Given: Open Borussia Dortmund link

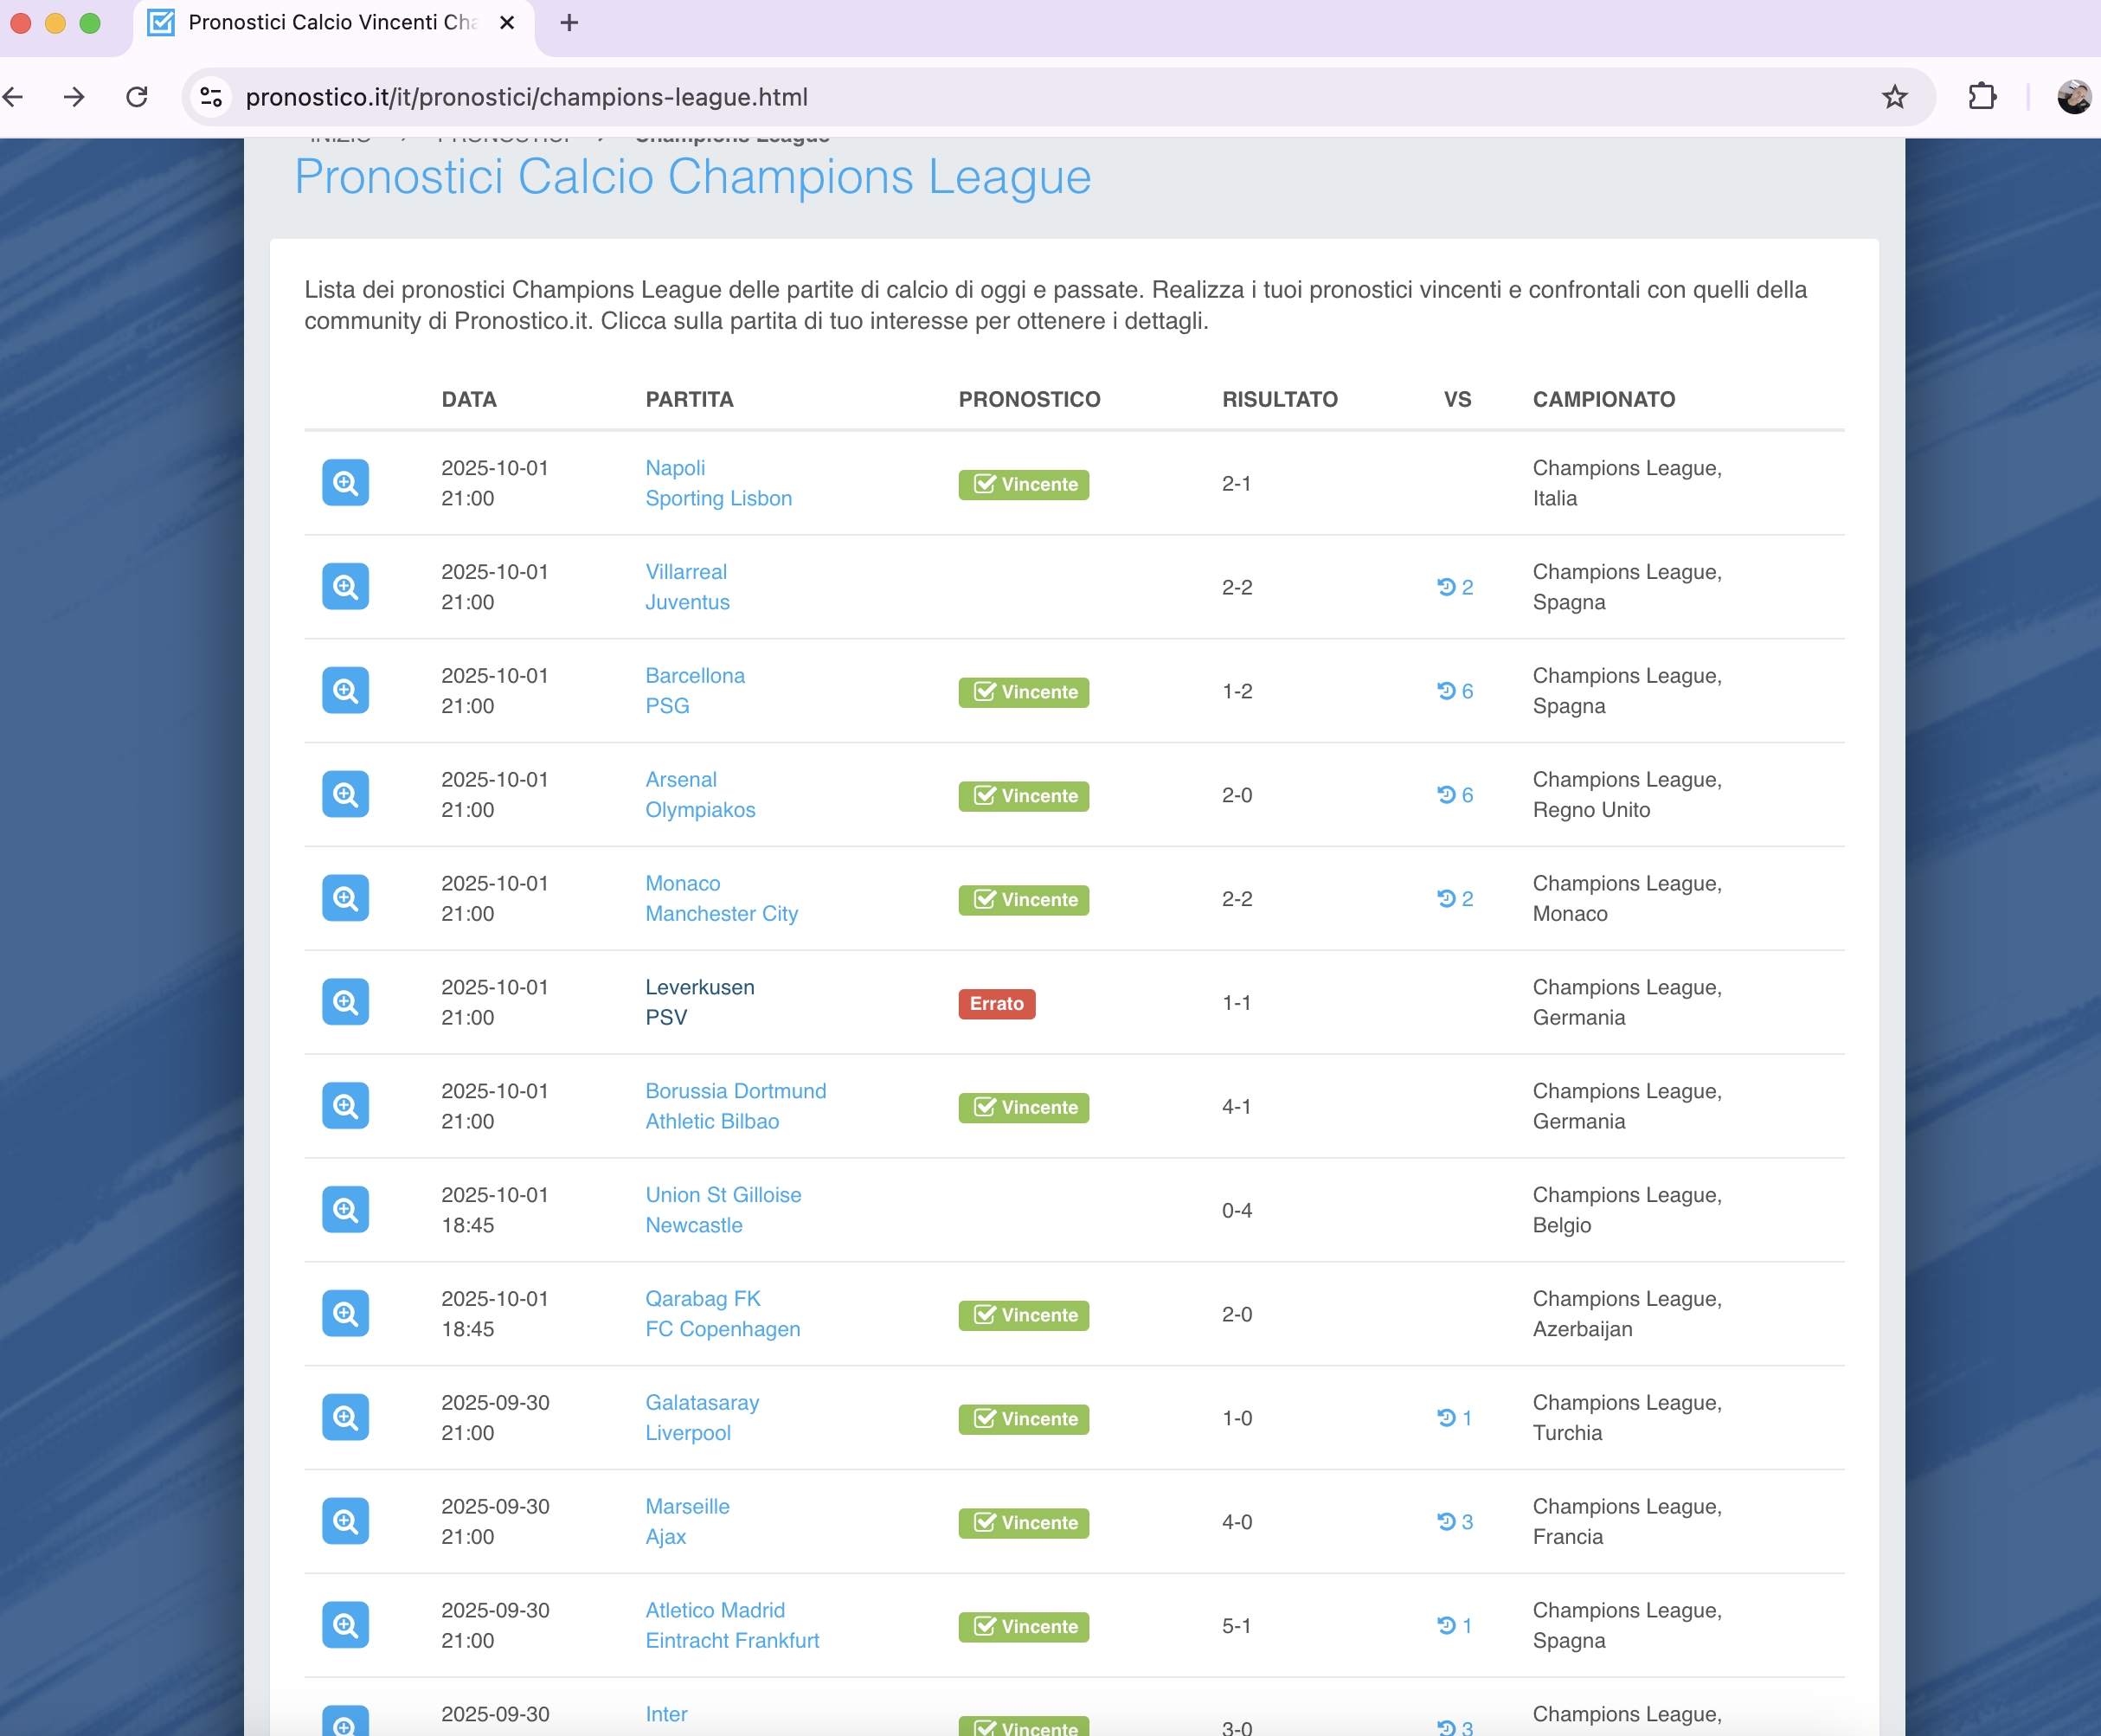Looking at the screenshot, I should pos(735,1091).
